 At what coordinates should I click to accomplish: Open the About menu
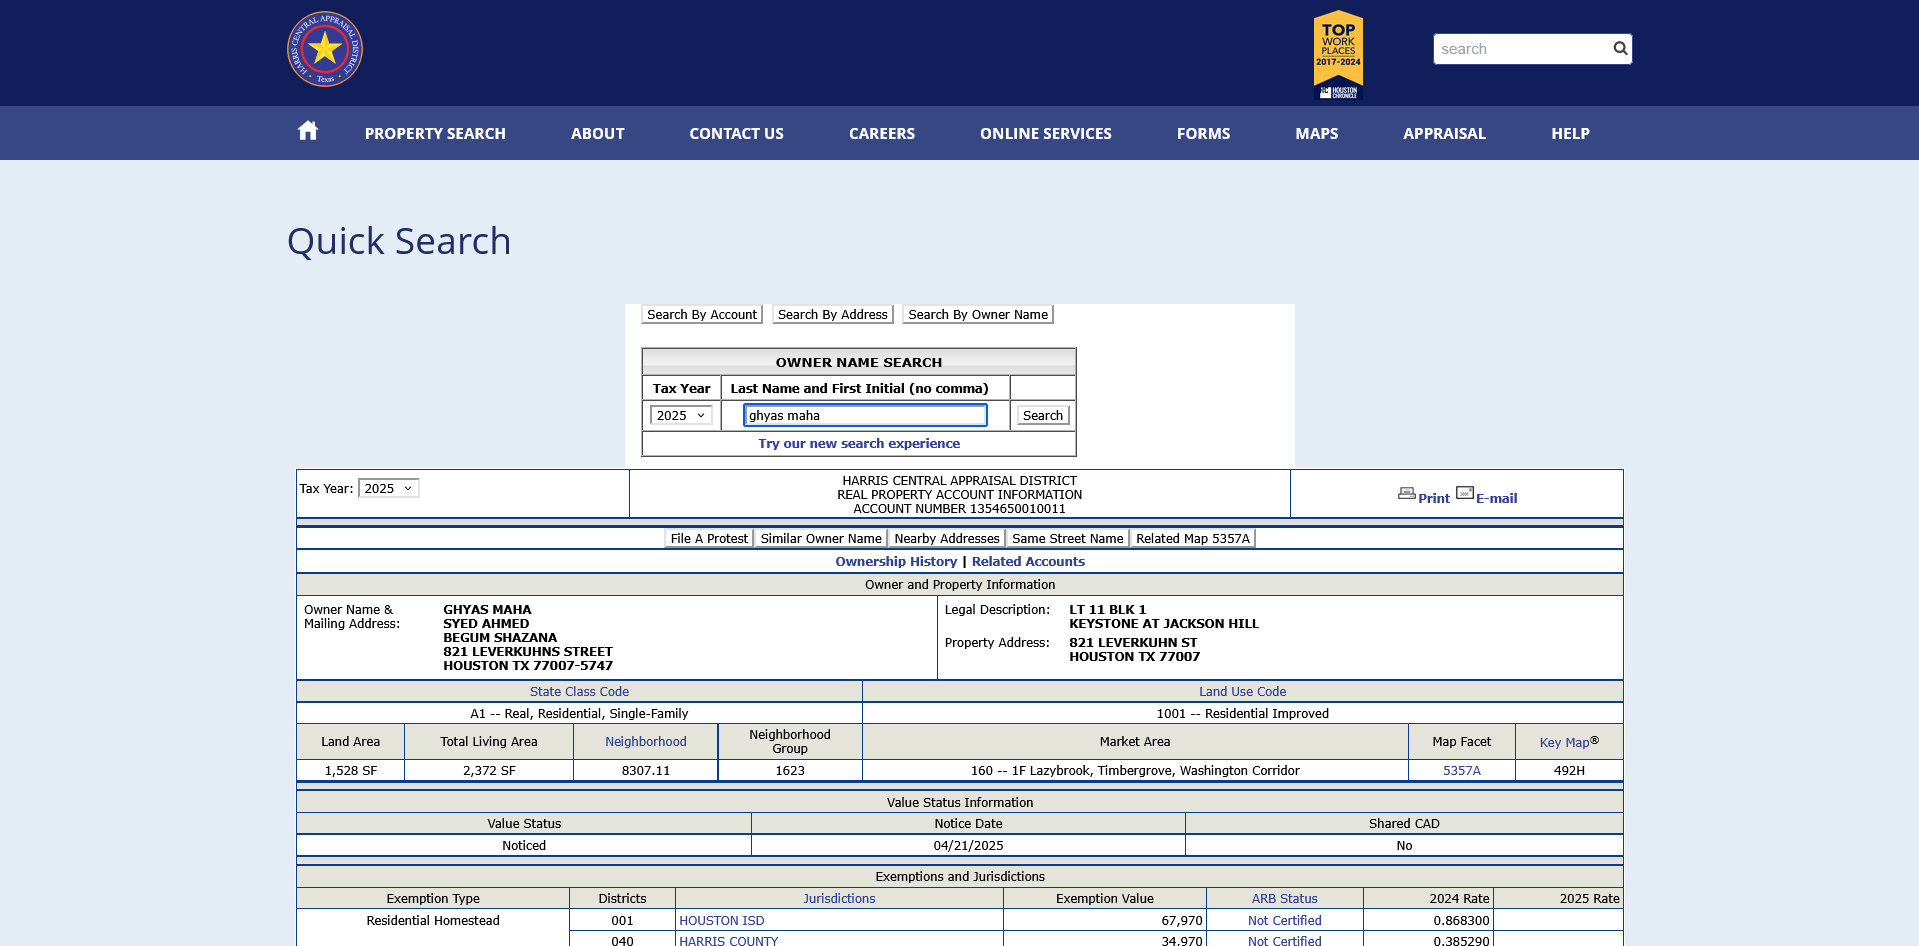[x=598, y=134]
